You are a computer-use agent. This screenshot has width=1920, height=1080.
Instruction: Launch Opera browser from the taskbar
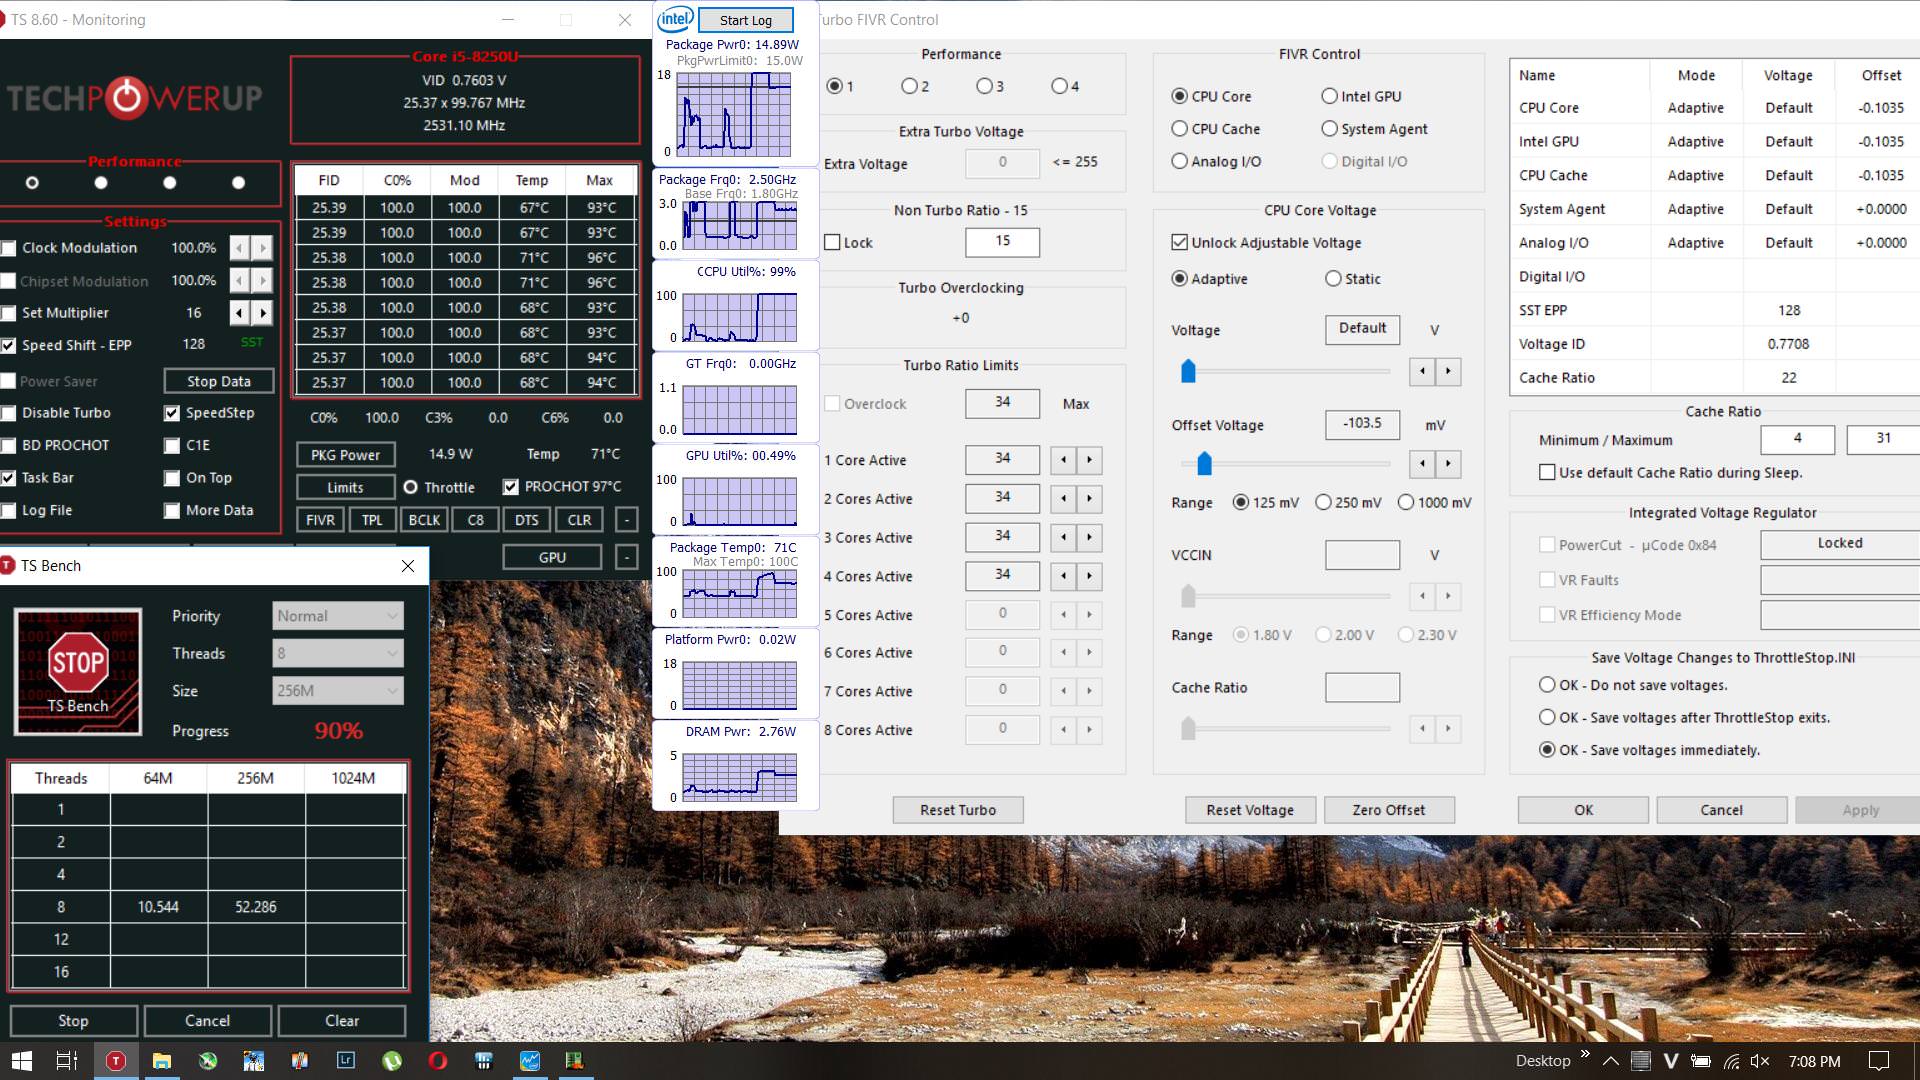[437, 1061]
